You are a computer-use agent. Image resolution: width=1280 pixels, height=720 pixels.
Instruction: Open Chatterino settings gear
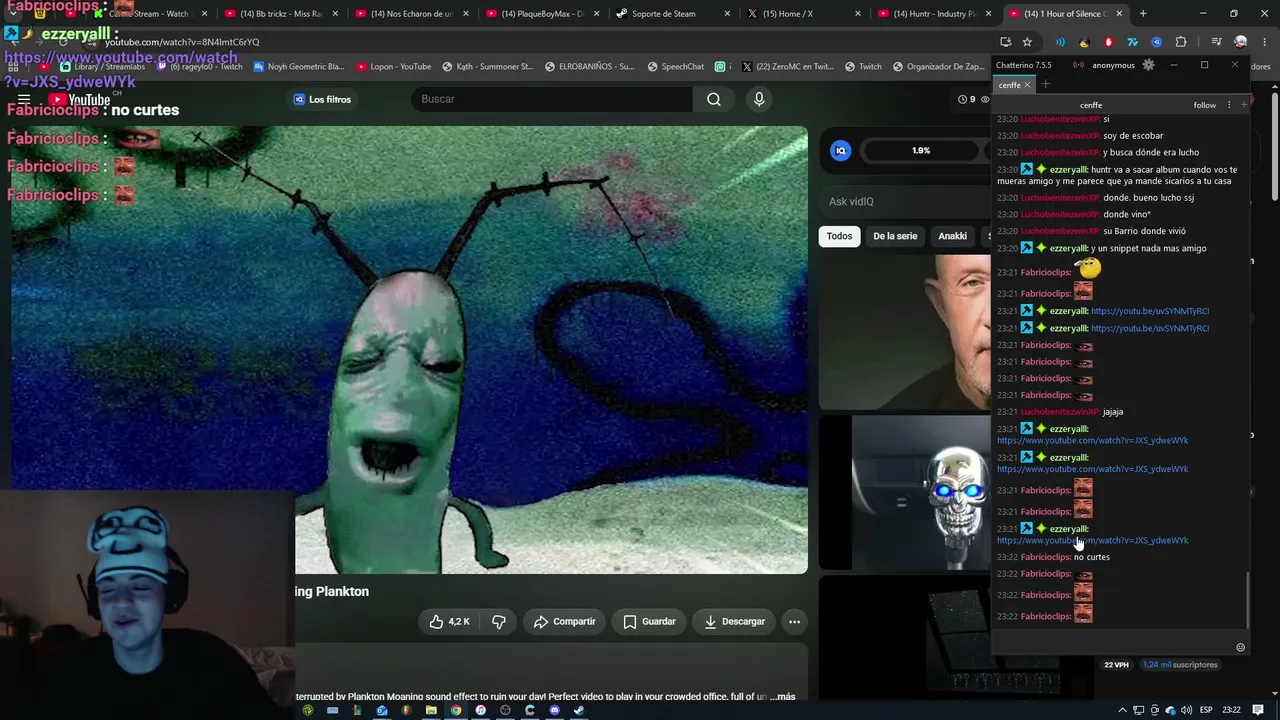(x=1148, y=65)
